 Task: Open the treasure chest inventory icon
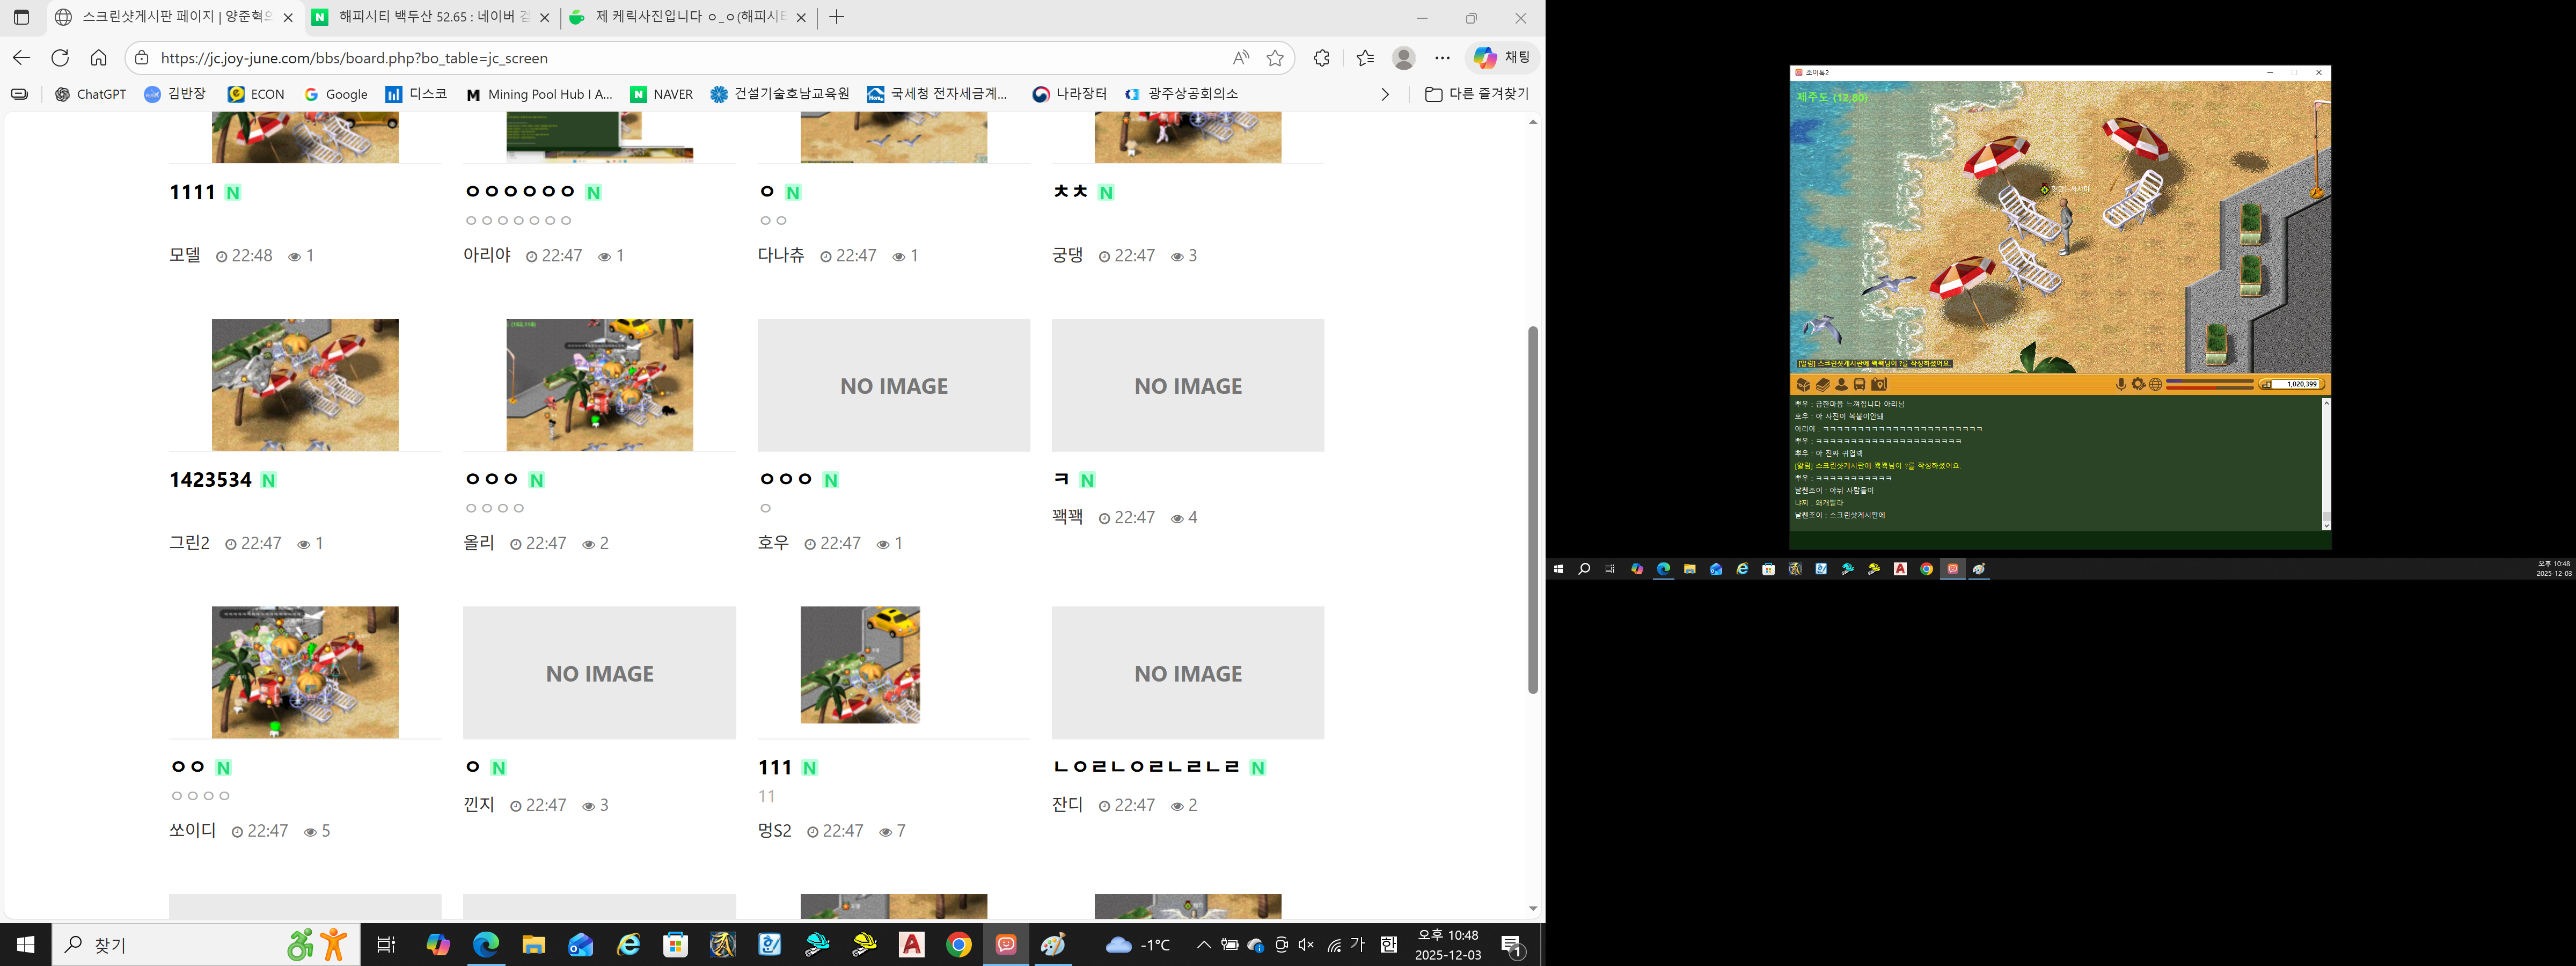[x=1803, y=384]
